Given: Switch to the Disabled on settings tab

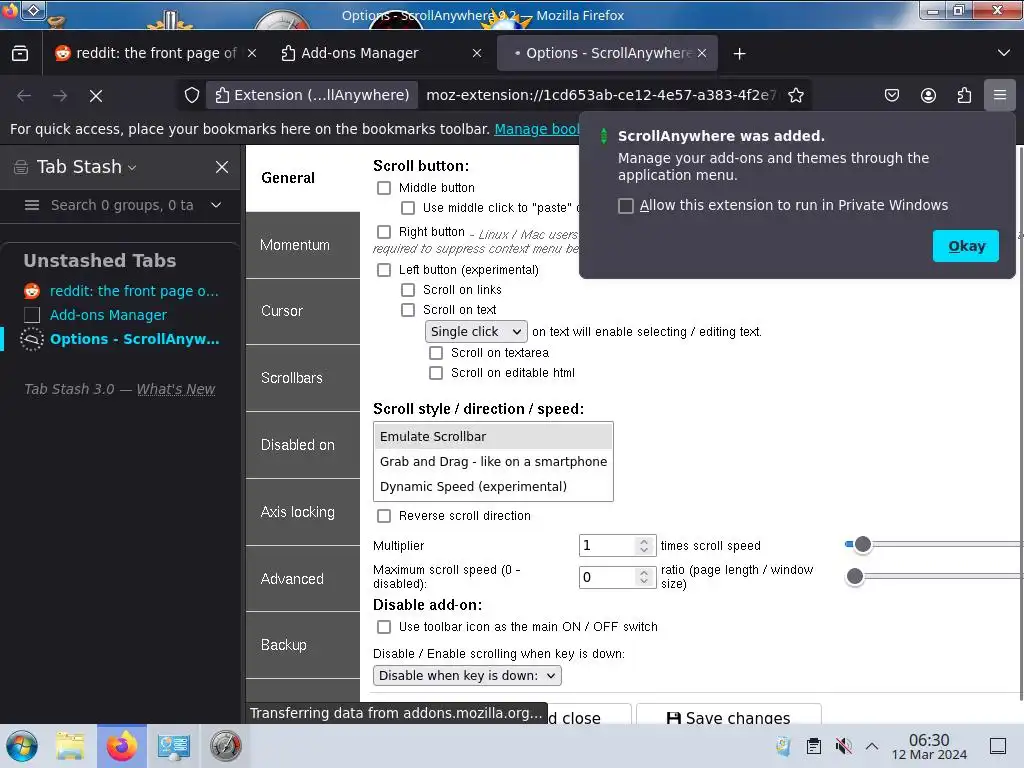Looking at the screenshot, I should 303,445.
